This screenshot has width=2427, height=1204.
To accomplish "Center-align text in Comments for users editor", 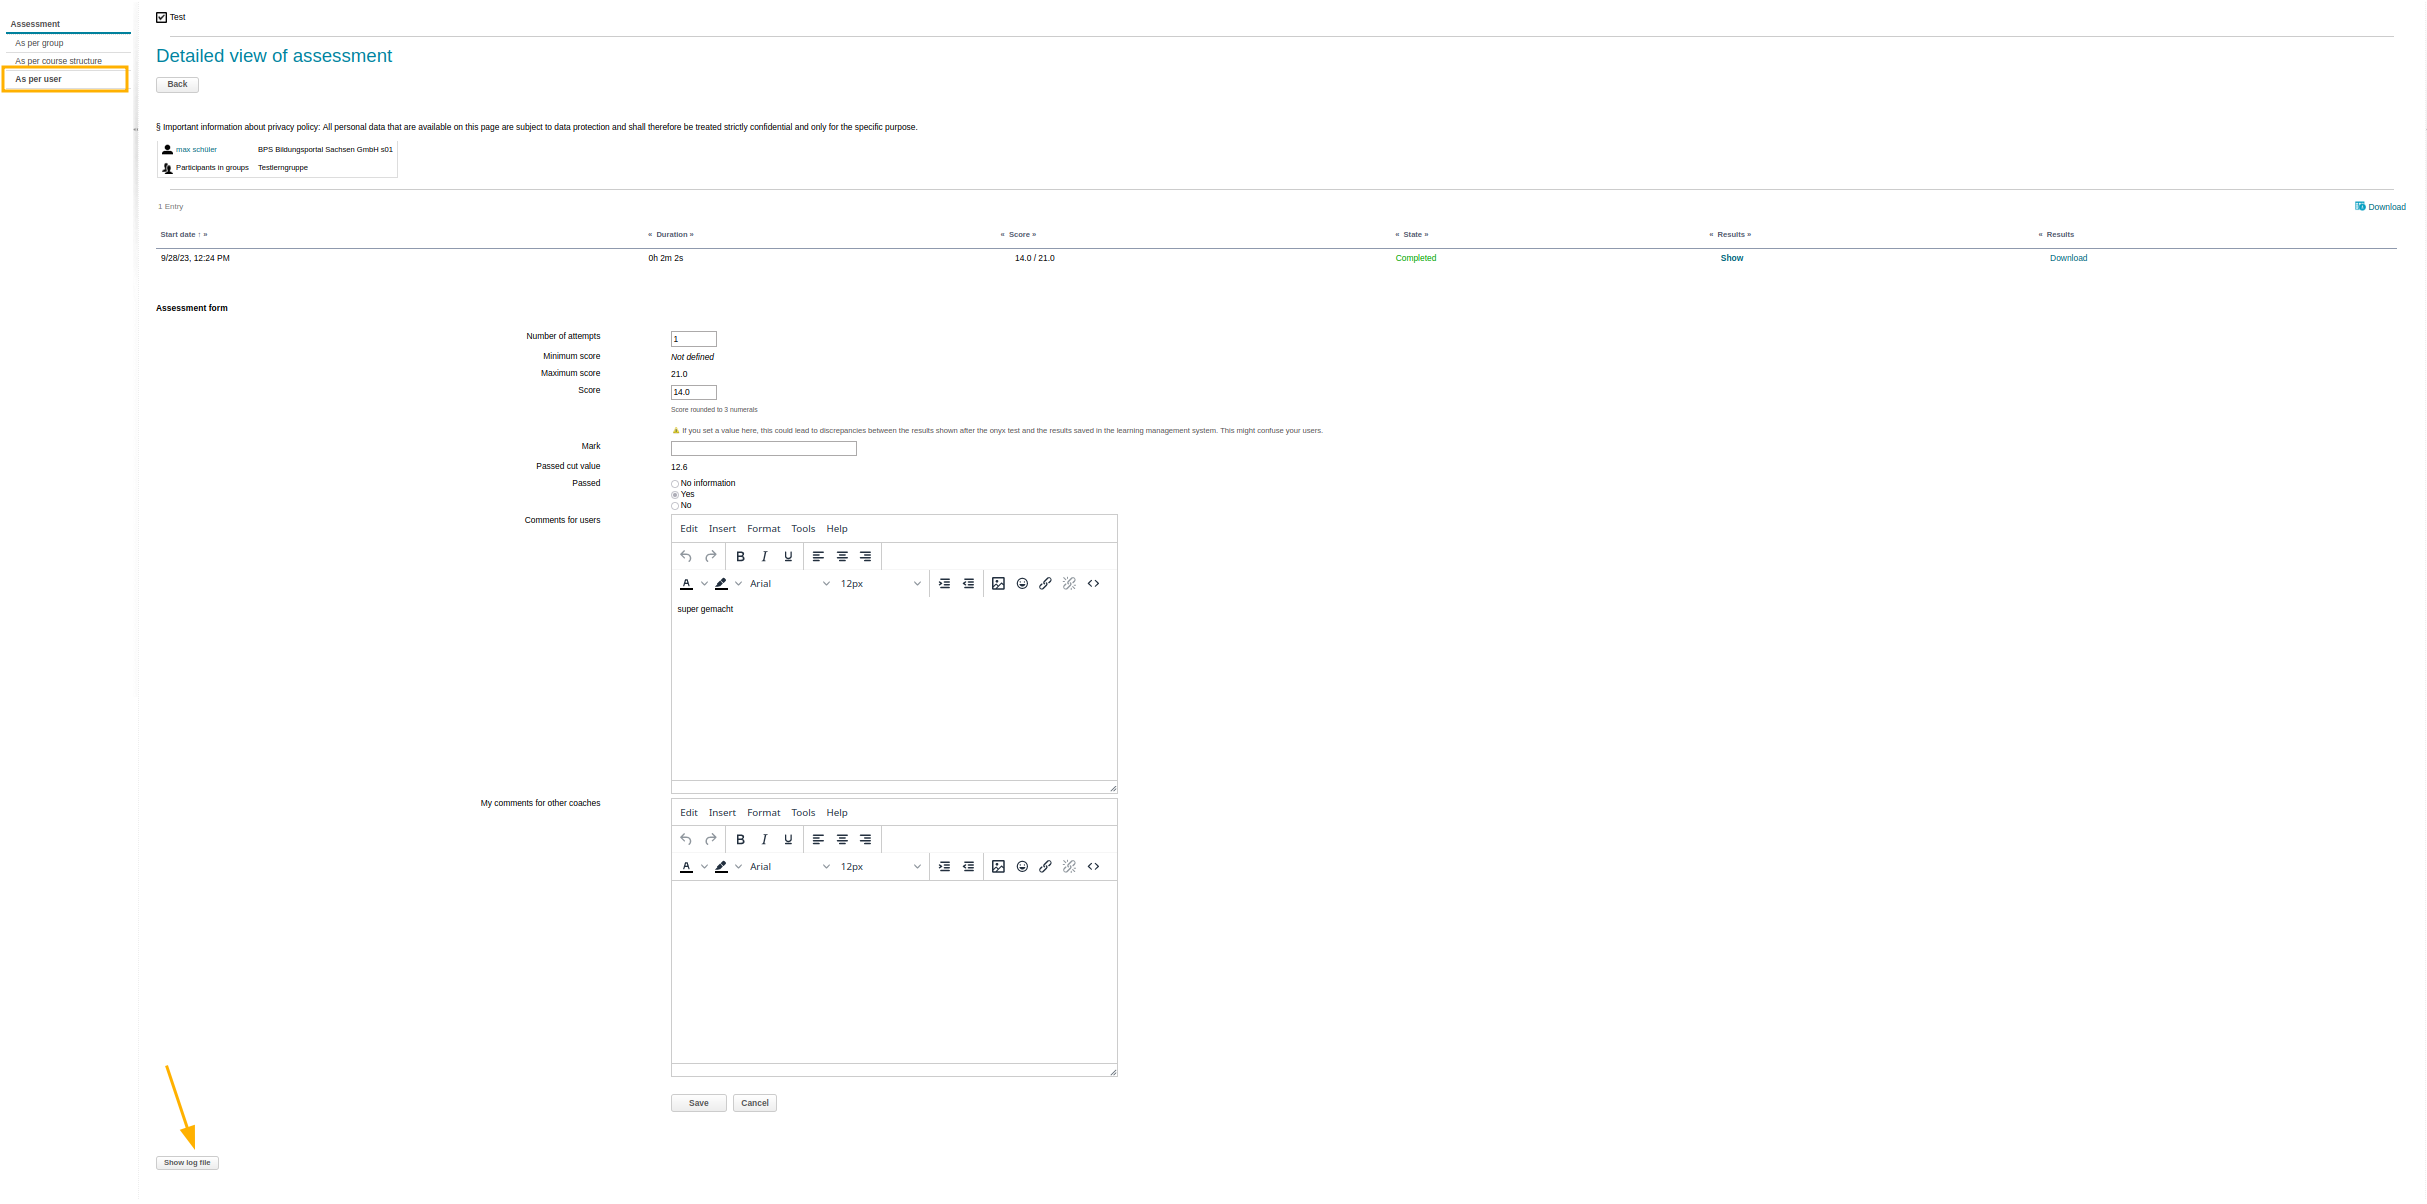I will click(842, 557).
